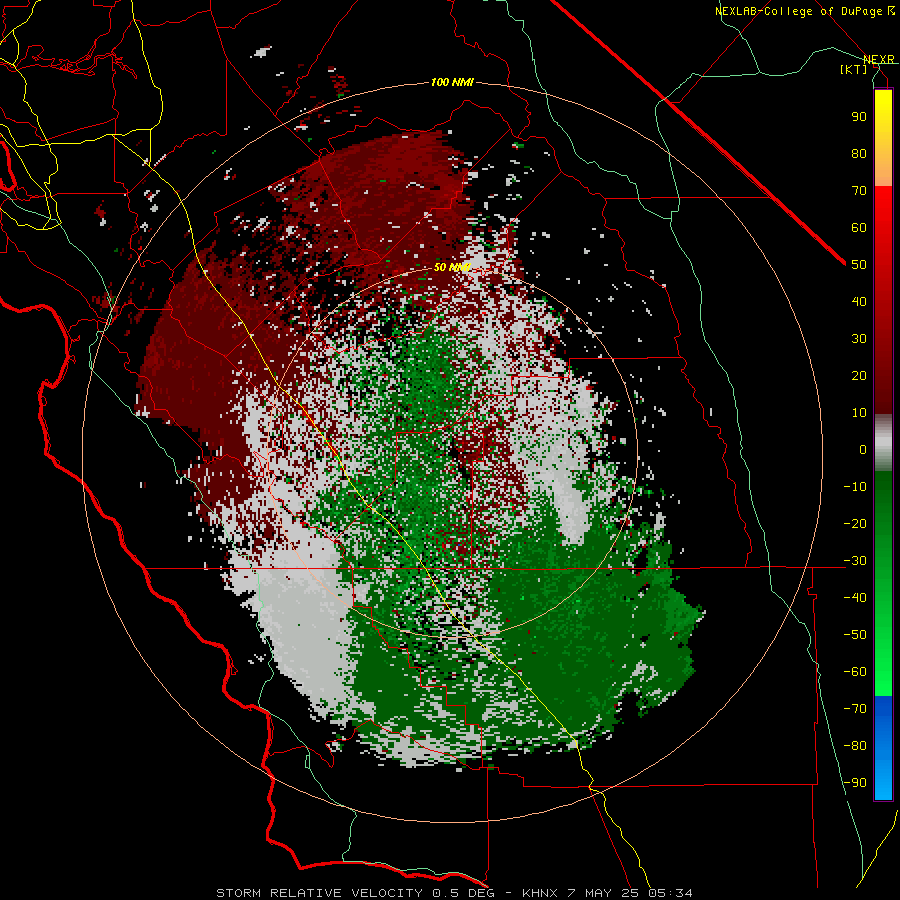900x900 pixels.
Task: Click the 40 value on velocity scale
Action: coord(859,301)
